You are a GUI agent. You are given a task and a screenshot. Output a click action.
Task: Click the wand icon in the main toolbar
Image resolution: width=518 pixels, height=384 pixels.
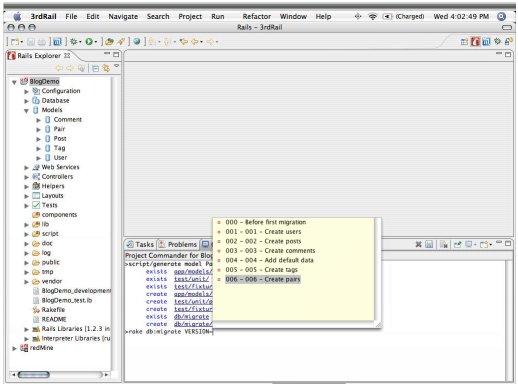coord(121,42)
